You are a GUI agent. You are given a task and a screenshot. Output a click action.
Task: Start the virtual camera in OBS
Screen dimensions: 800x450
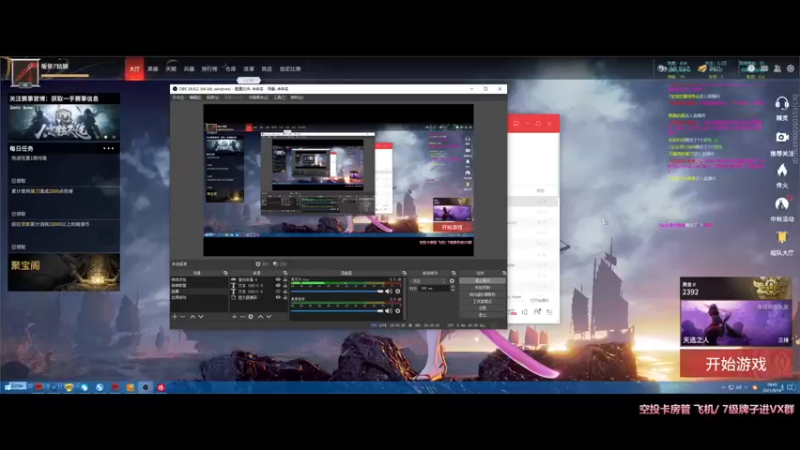pos(482,294)
